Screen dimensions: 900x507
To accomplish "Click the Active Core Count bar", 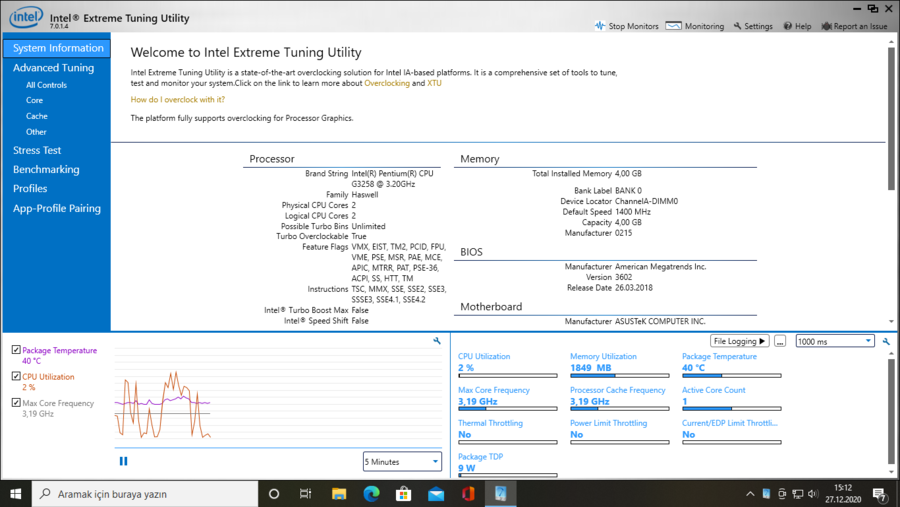I will tap(731, 409).
